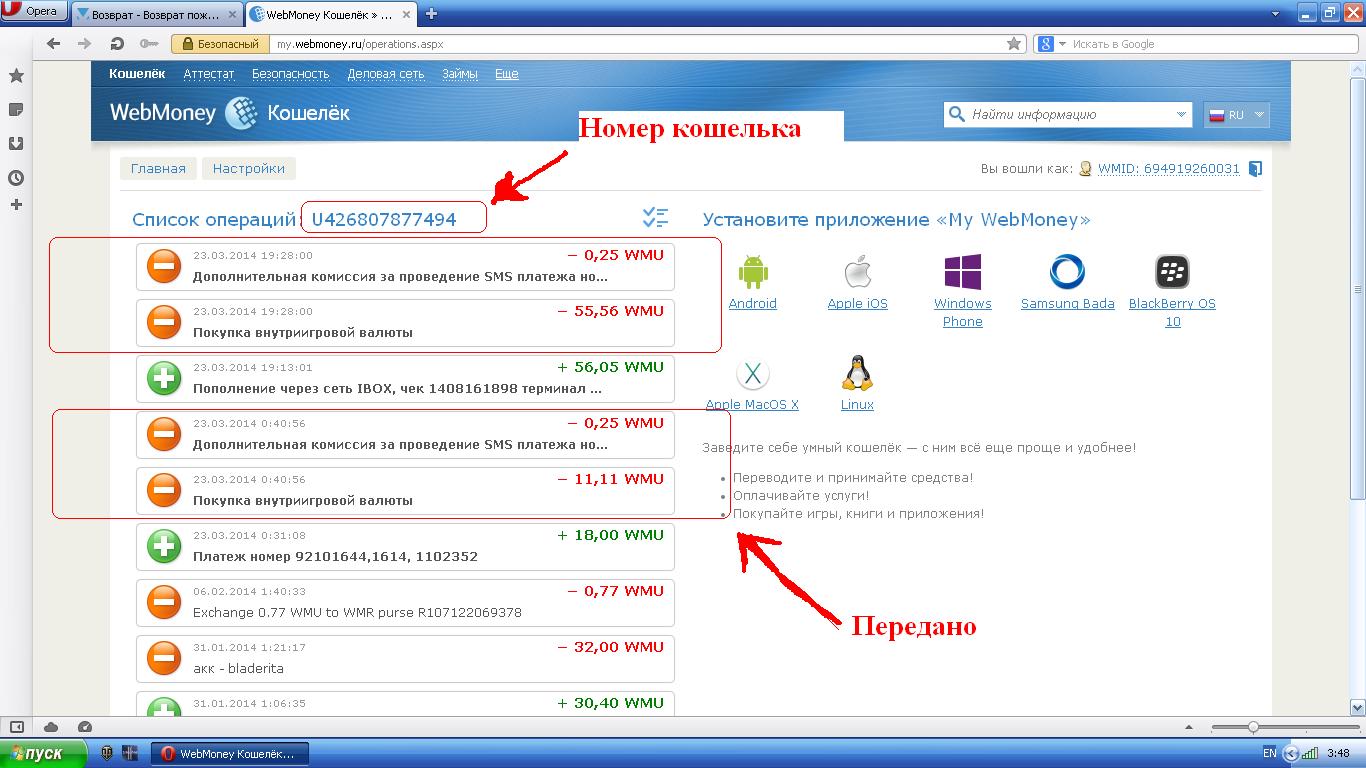Viewport: 1366px width, 768px height.
Task: Switch to the Возврат tab
Action: pos(158,14)
